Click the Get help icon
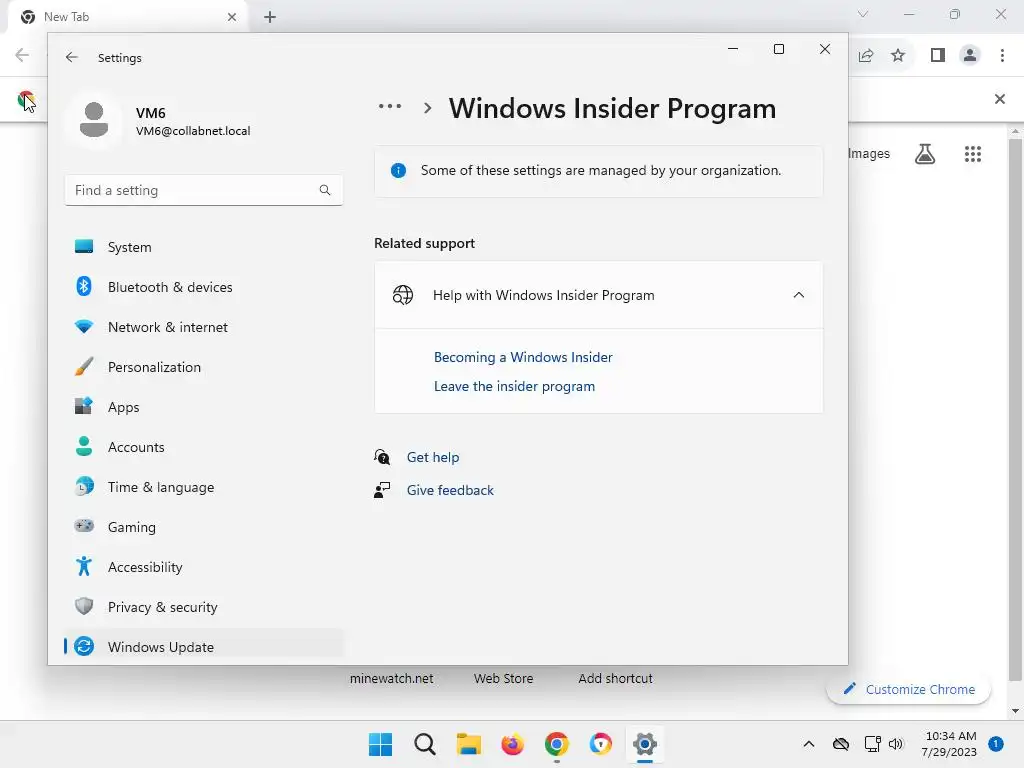The image size is (1024, 768). coord(382,456)
